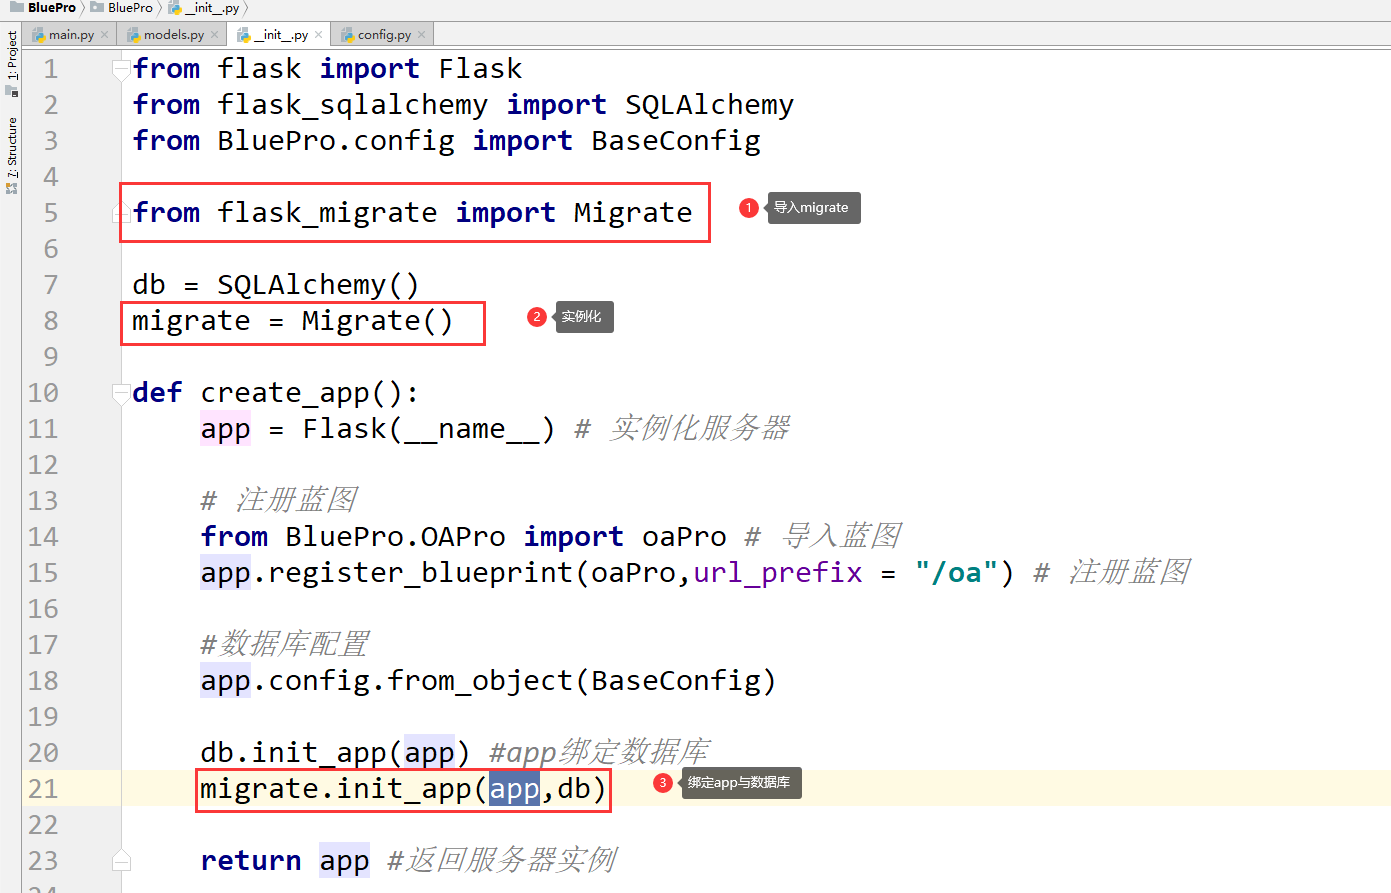Switch to the models.py editor tab
1391x893 pixels.
click(x=173, y=34)
